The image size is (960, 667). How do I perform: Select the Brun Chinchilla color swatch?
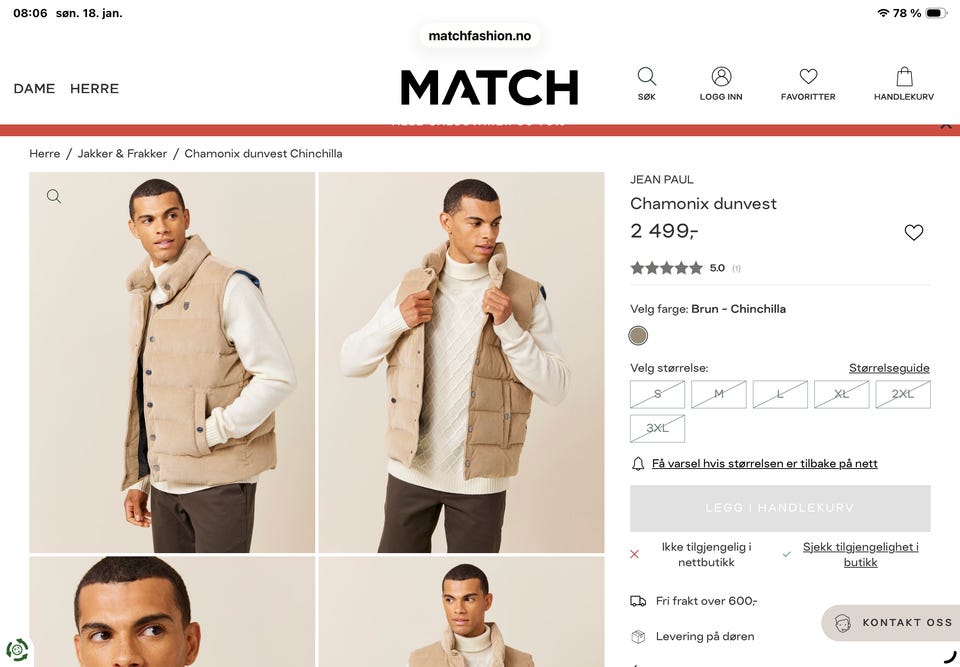[x=638, y=336]
